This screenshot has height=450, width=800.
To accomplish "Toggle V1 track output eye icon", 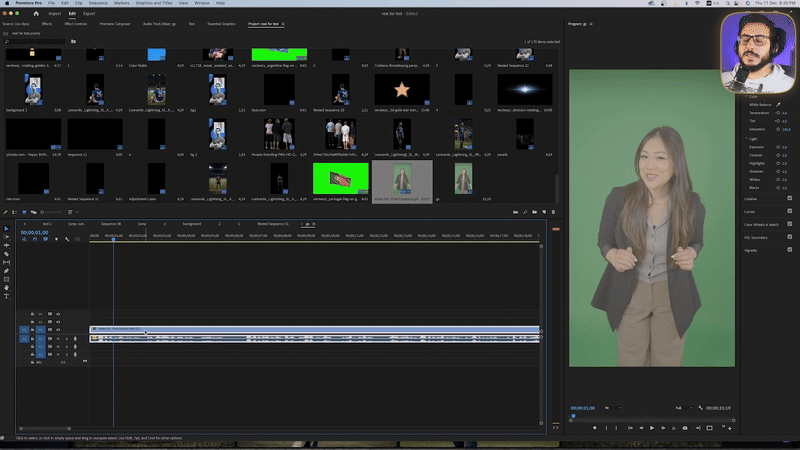I will click(59, 329).
